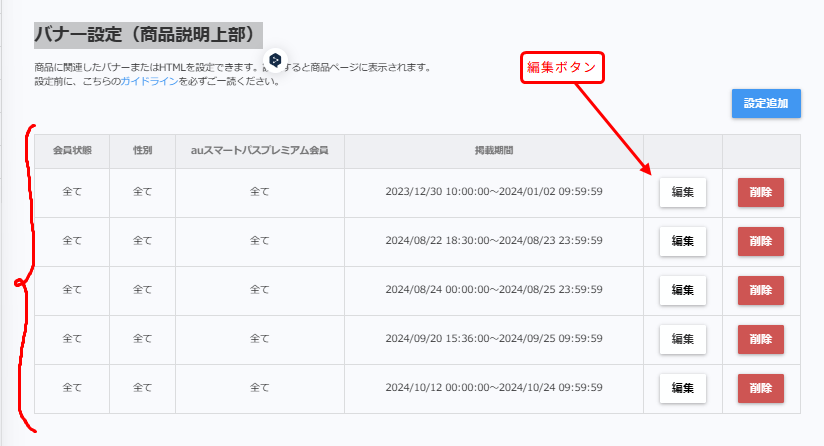Click 編集 for the 2023/12/30 banner row
The image size is (824, 446).
click(x=682, y=192)
